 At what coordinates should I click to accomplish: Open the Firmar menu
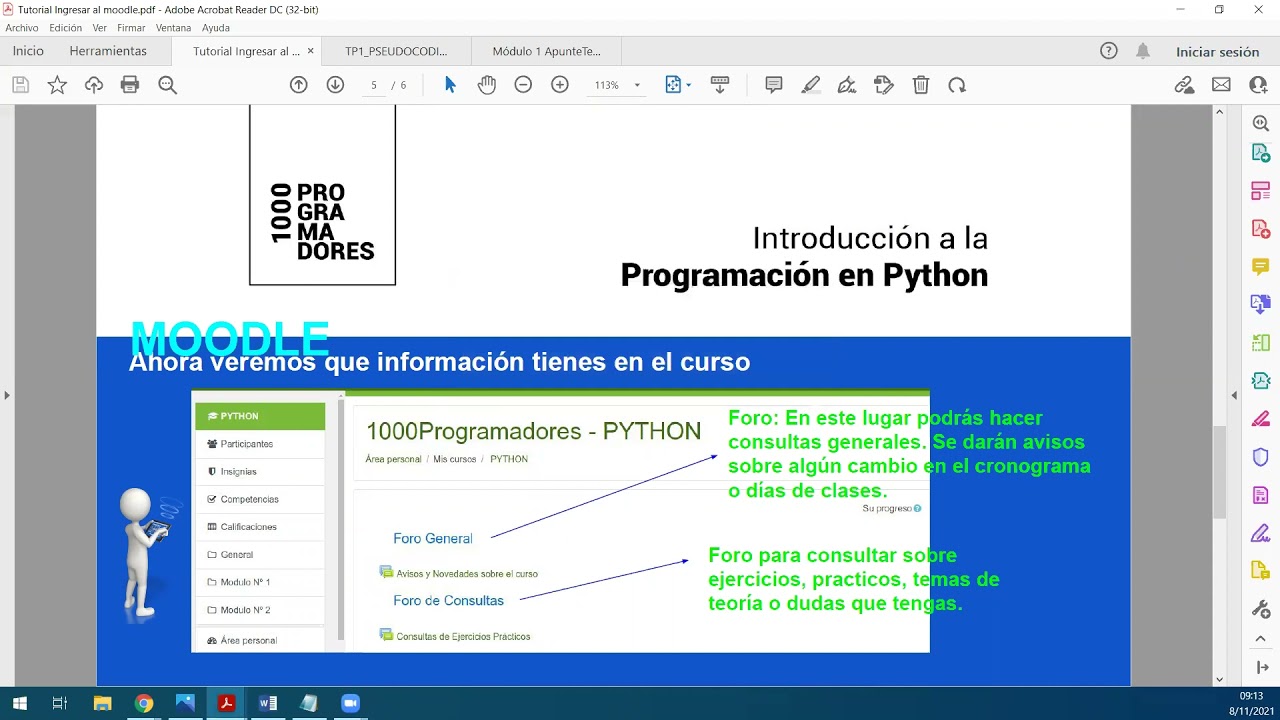click(x=131, y=28)
